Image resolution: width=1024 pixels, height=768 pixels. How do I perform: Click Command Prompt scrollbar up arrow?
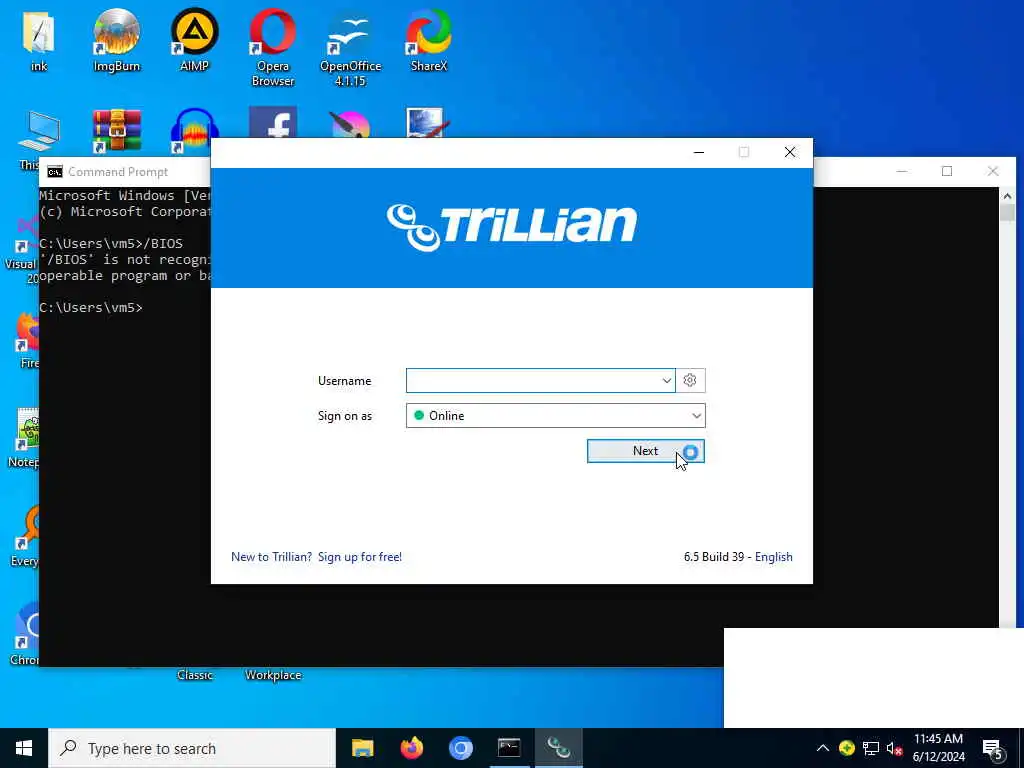pos(1007,196)
